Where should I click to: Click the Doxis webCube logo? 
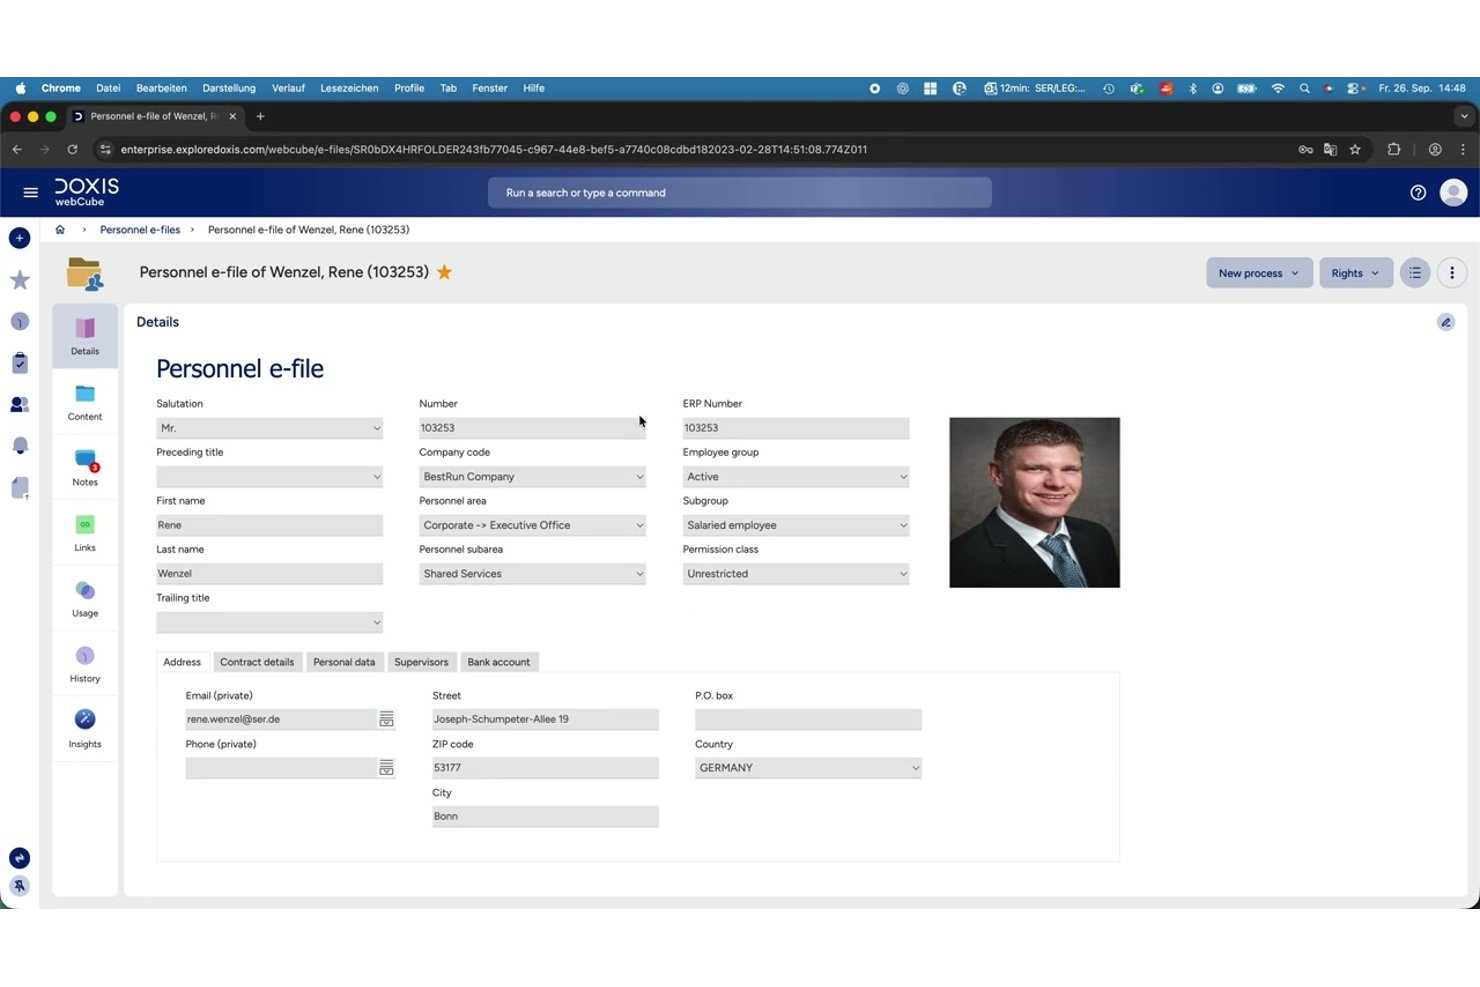pyautogui.click(x=86, y=192)
